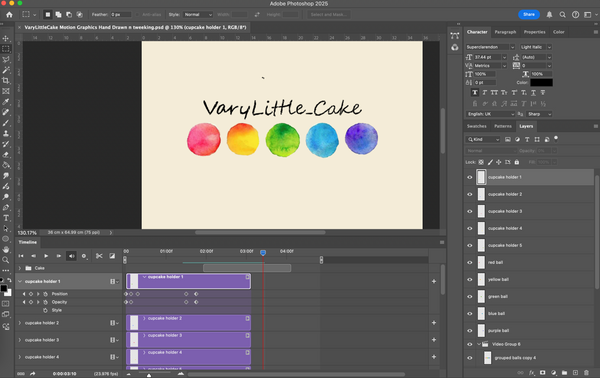The image size is (600, 378).
Task: Switch to the Color tab
Action: coord(559,32)
